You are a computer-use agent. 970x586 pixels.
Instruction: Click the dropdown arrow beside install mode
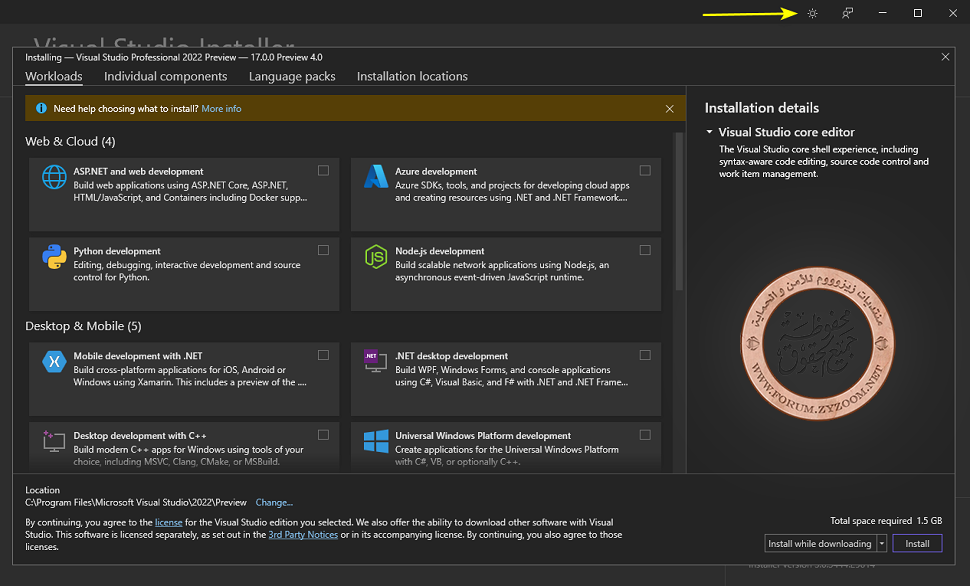point(882,543)
